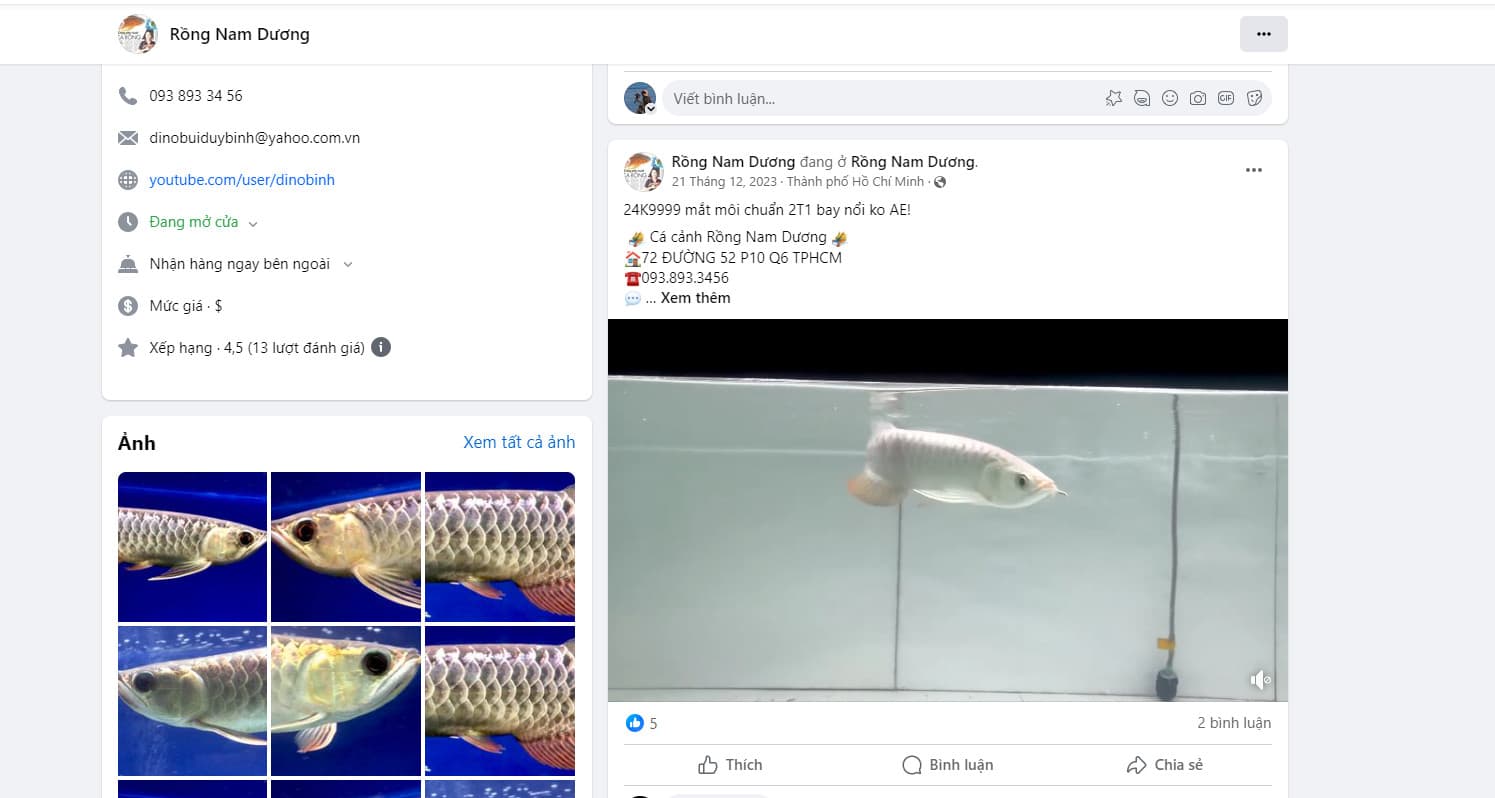
Task: Open the second-row left fish photo
Action: tap(192, 701)
